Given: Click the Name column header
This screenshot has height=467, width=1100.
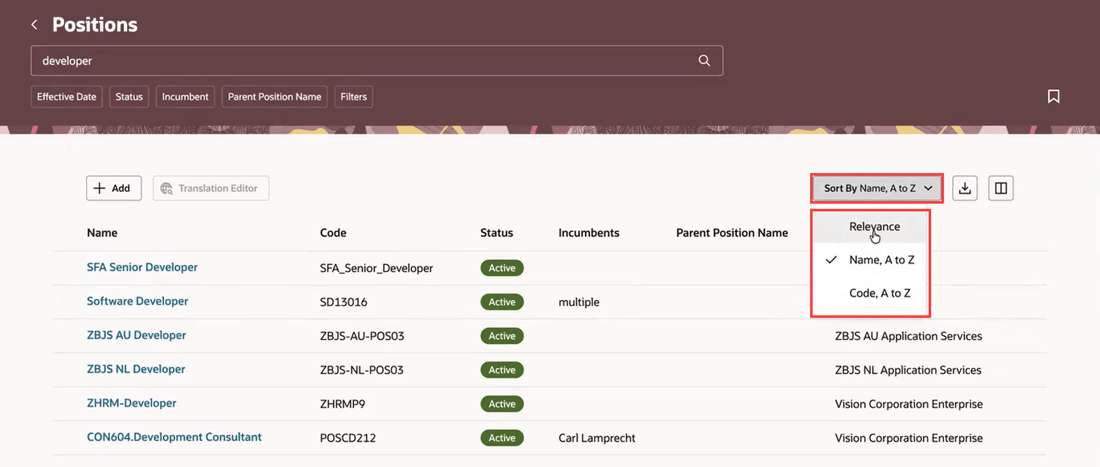Looking at the screenshot, I should [x=102, y=233].
